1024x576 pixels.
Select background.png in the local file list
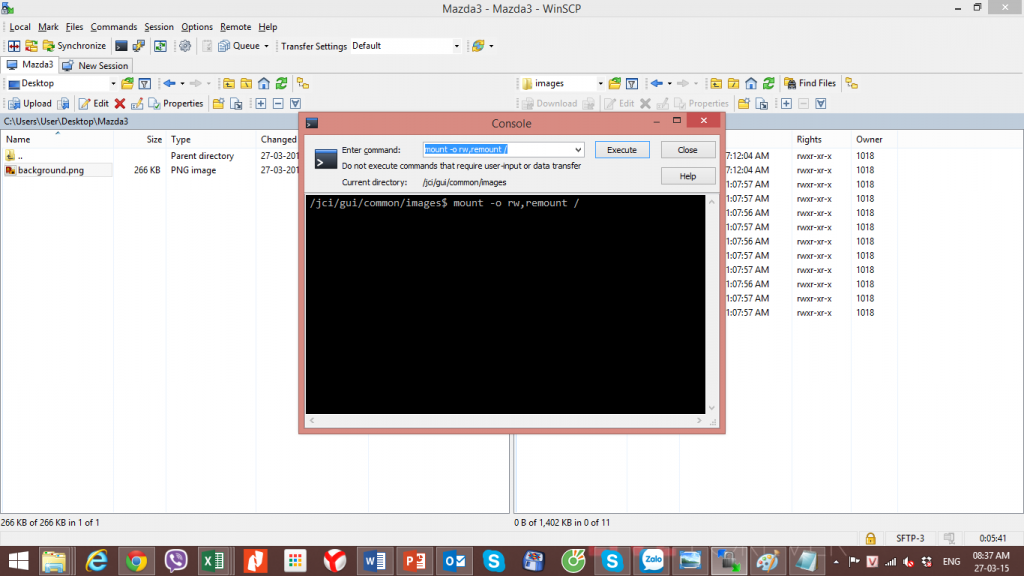click(51, 170)
